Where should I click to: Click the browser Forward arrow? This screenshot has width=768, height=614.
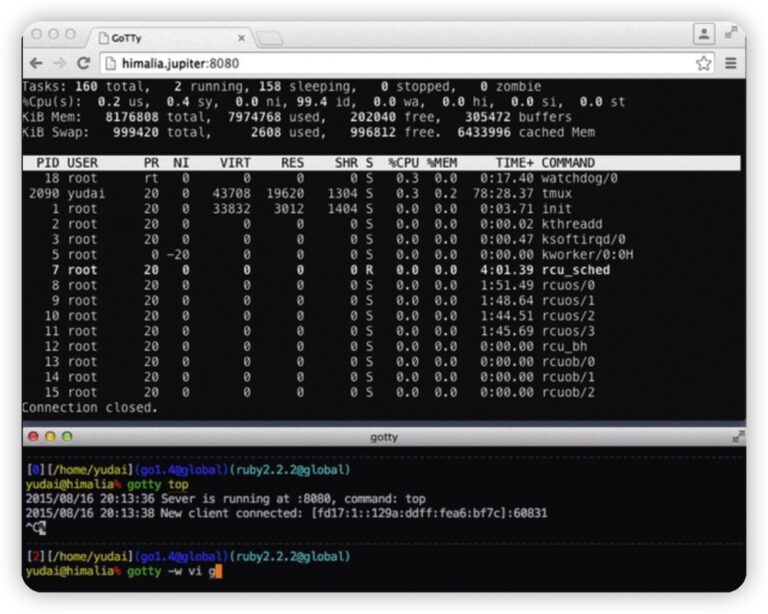[61, 63]
